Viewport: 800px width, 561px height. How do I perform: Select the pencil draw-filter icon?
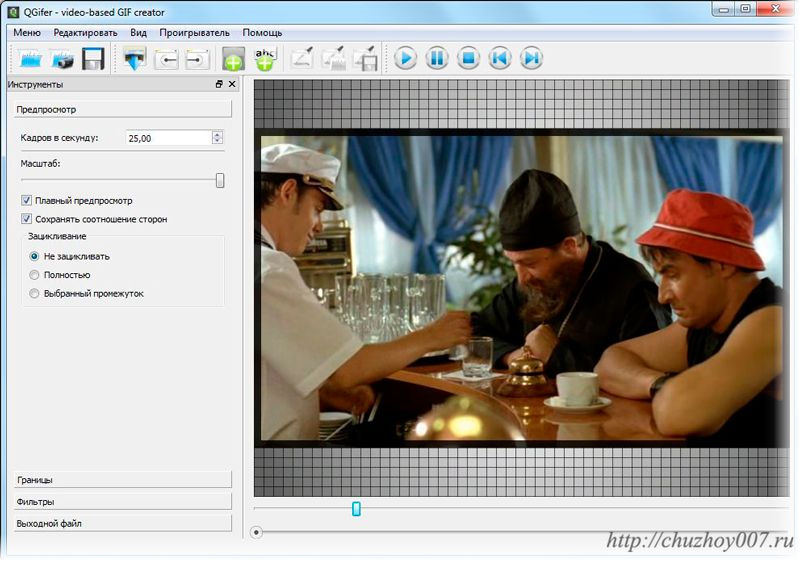(x=302, y=58)
